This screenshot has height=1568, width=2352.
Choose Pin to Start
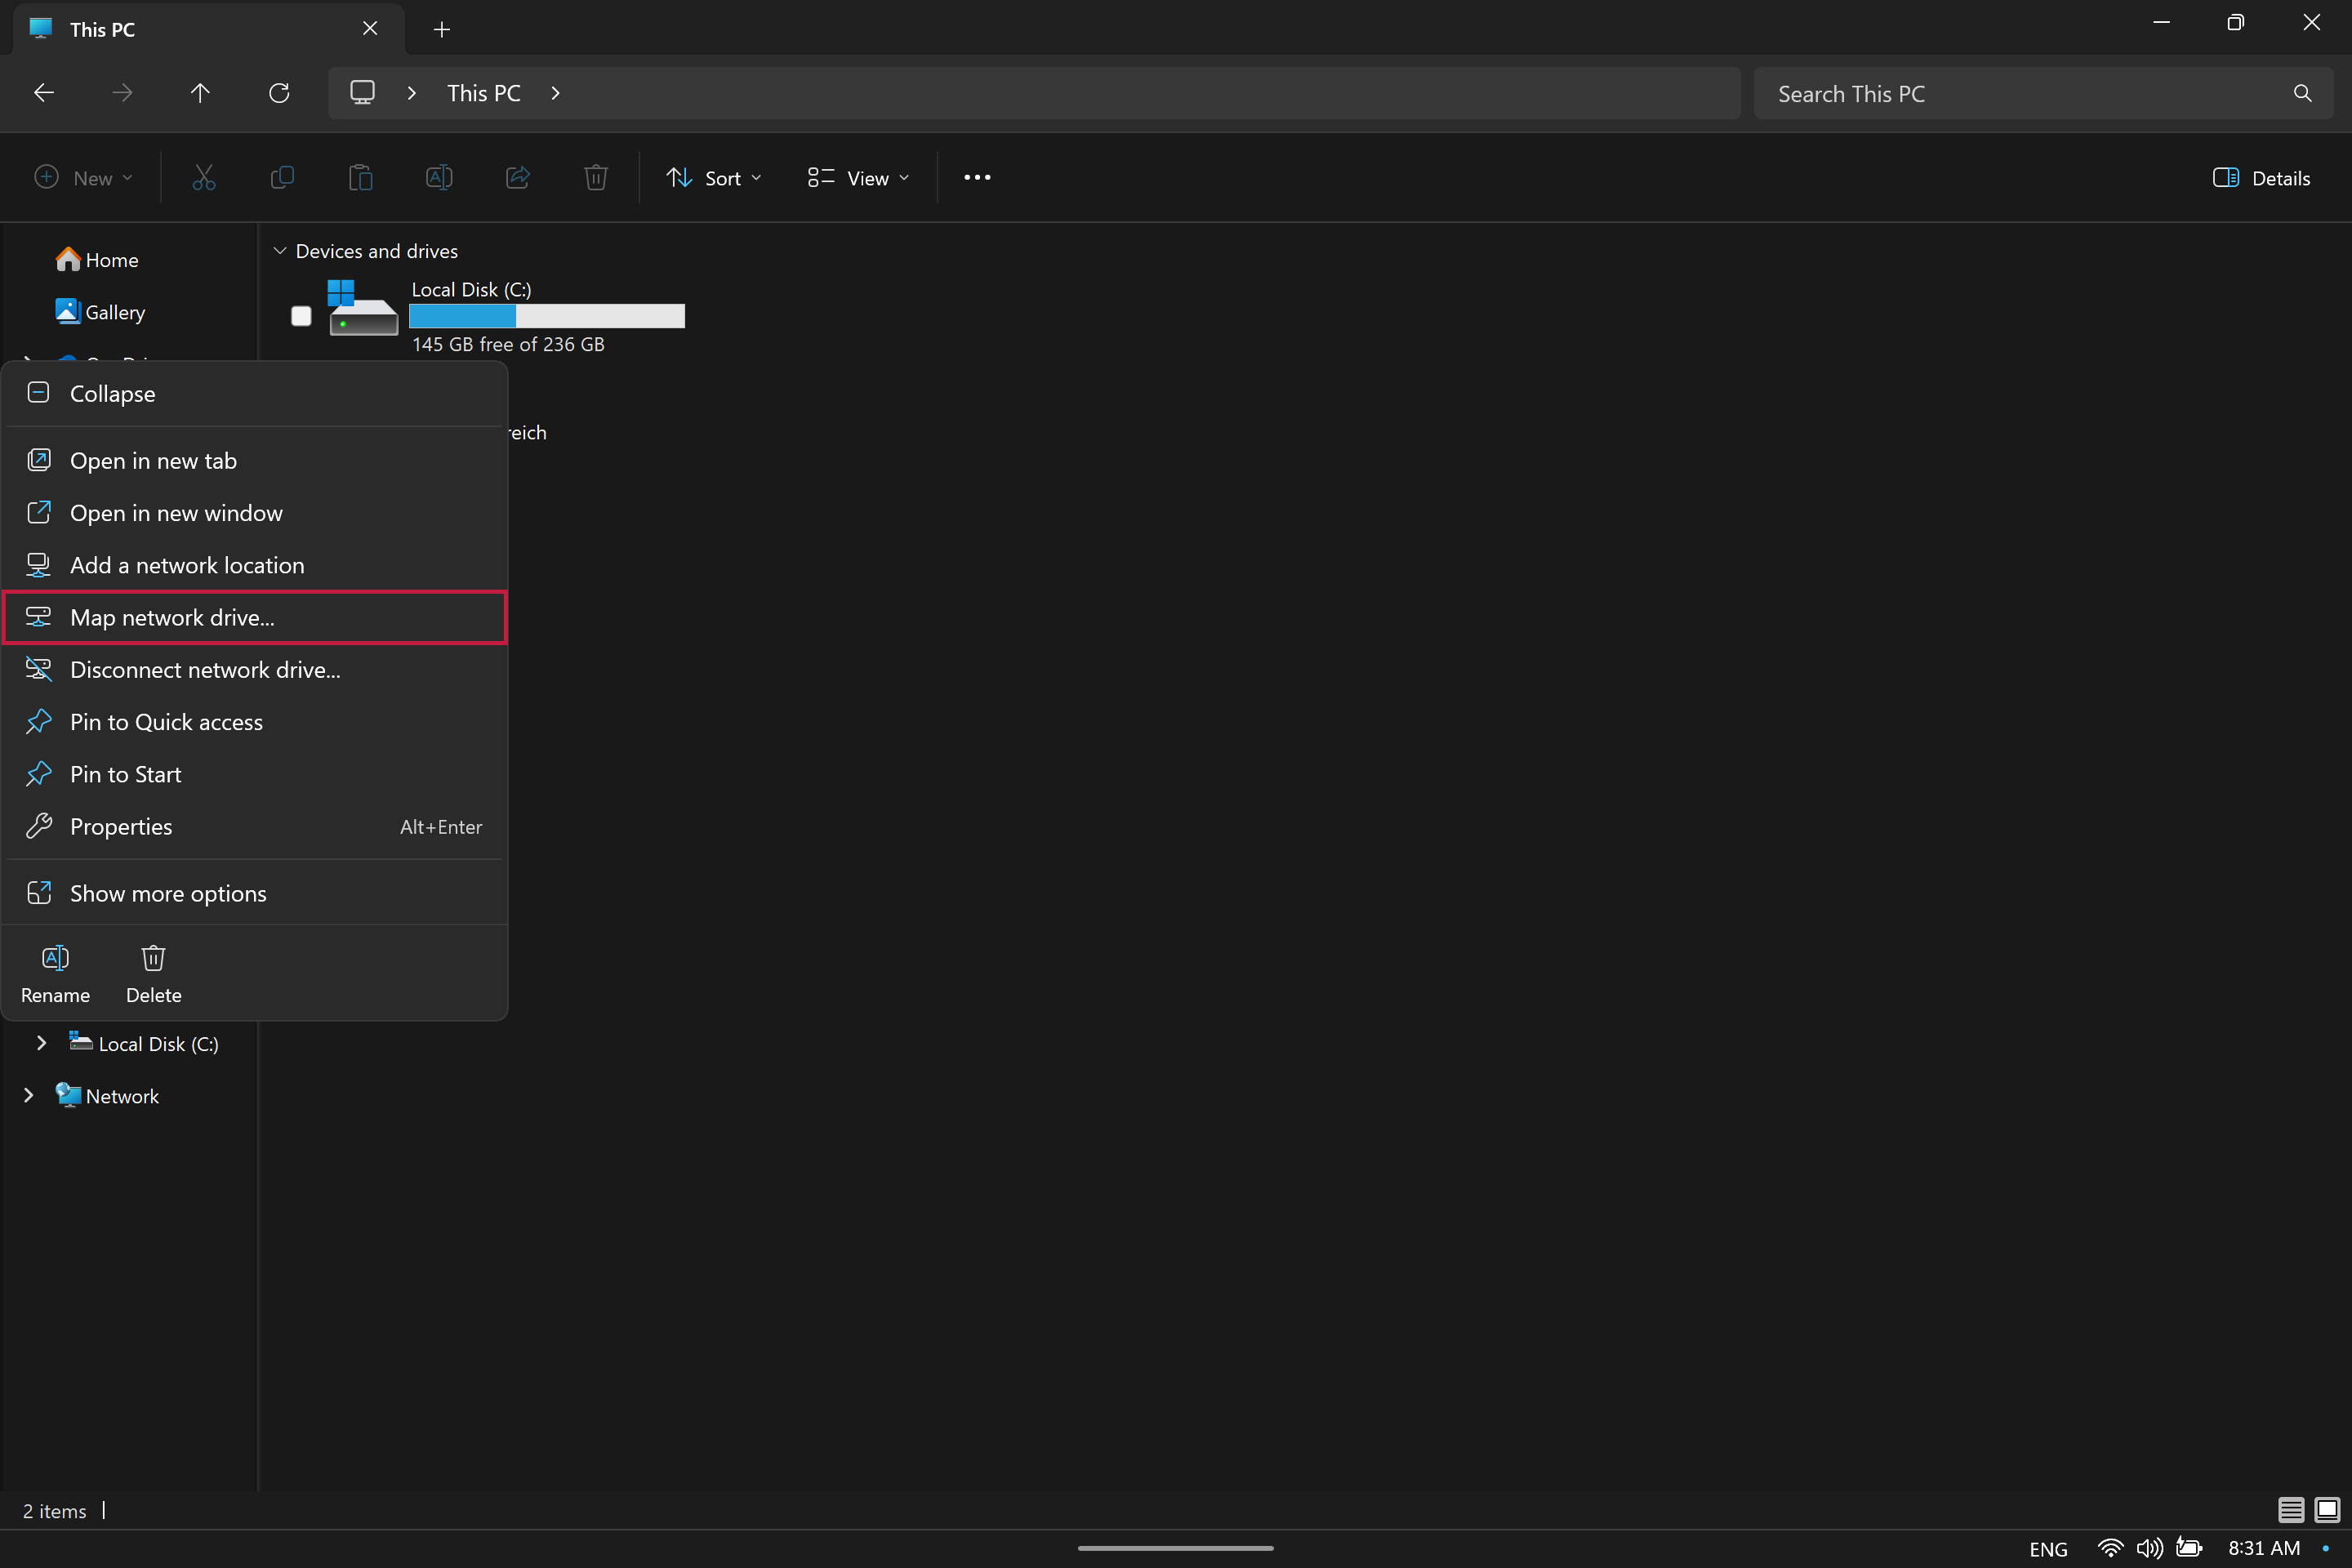click(x=254, y=774)
